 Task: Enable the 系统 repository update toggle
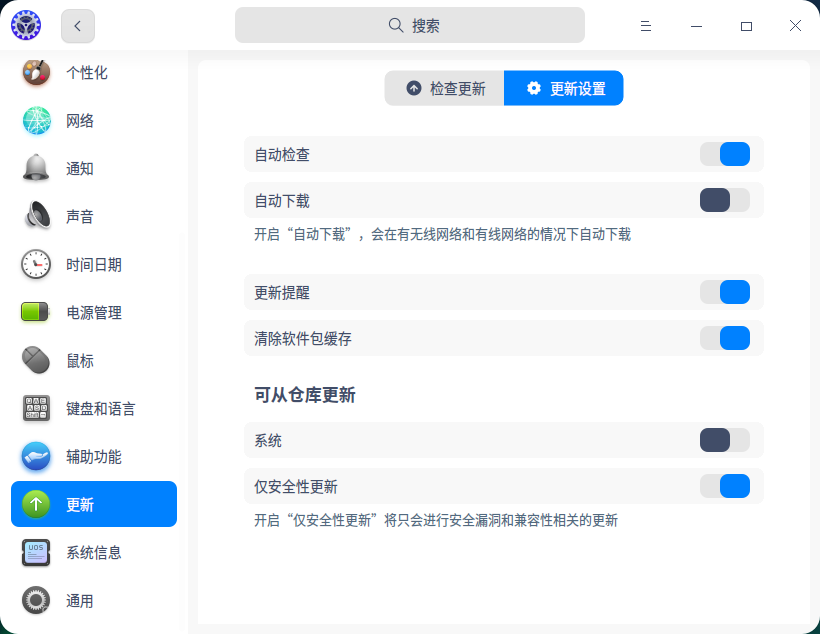pyautogui.click(x=724, y=440)
